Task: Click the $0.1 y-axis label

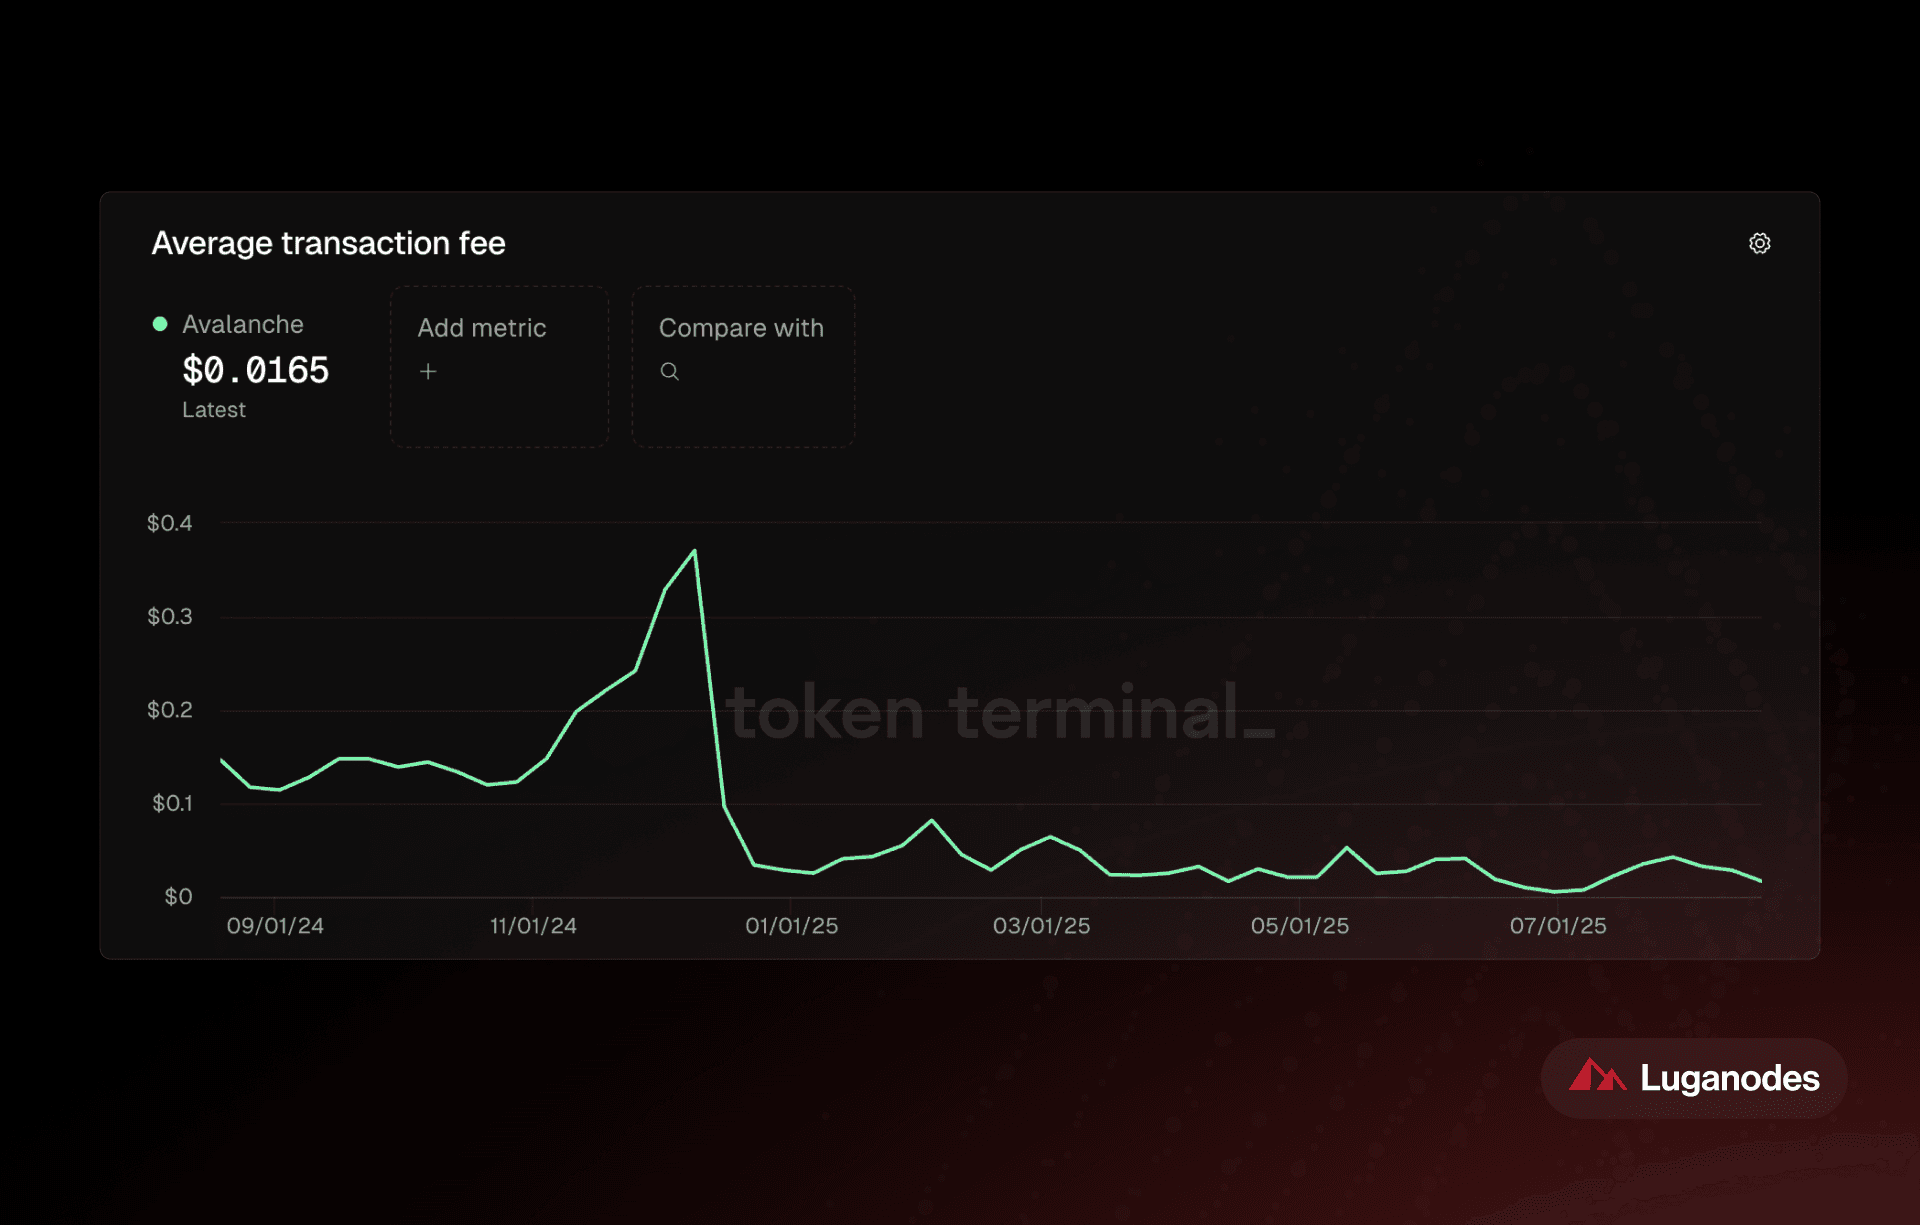Action: 172,803
